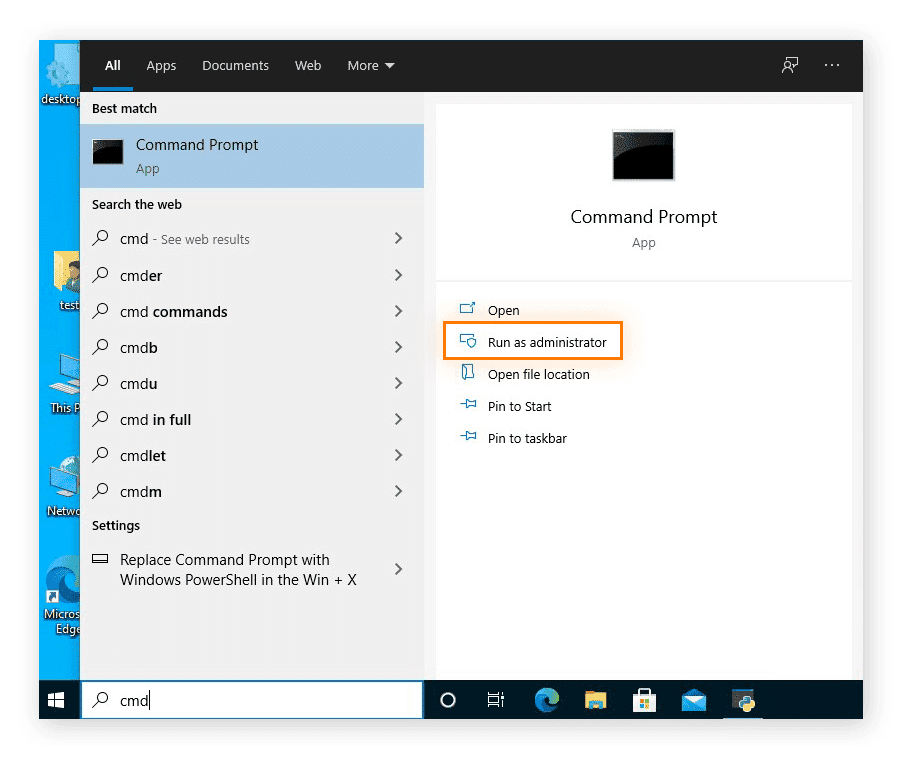Launch Microsoft Edge from the taskbar

(x=546, y=700)
